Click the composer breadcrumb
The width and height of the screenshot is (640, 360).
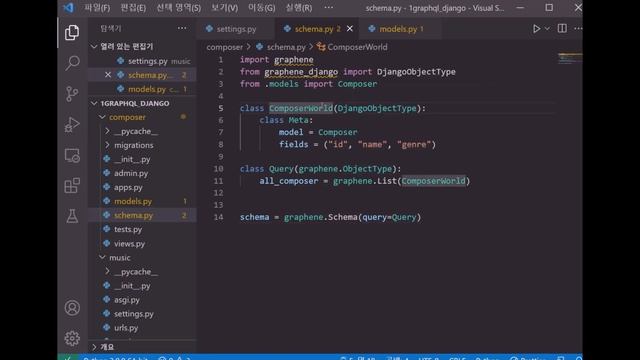[x=224, y=47]
